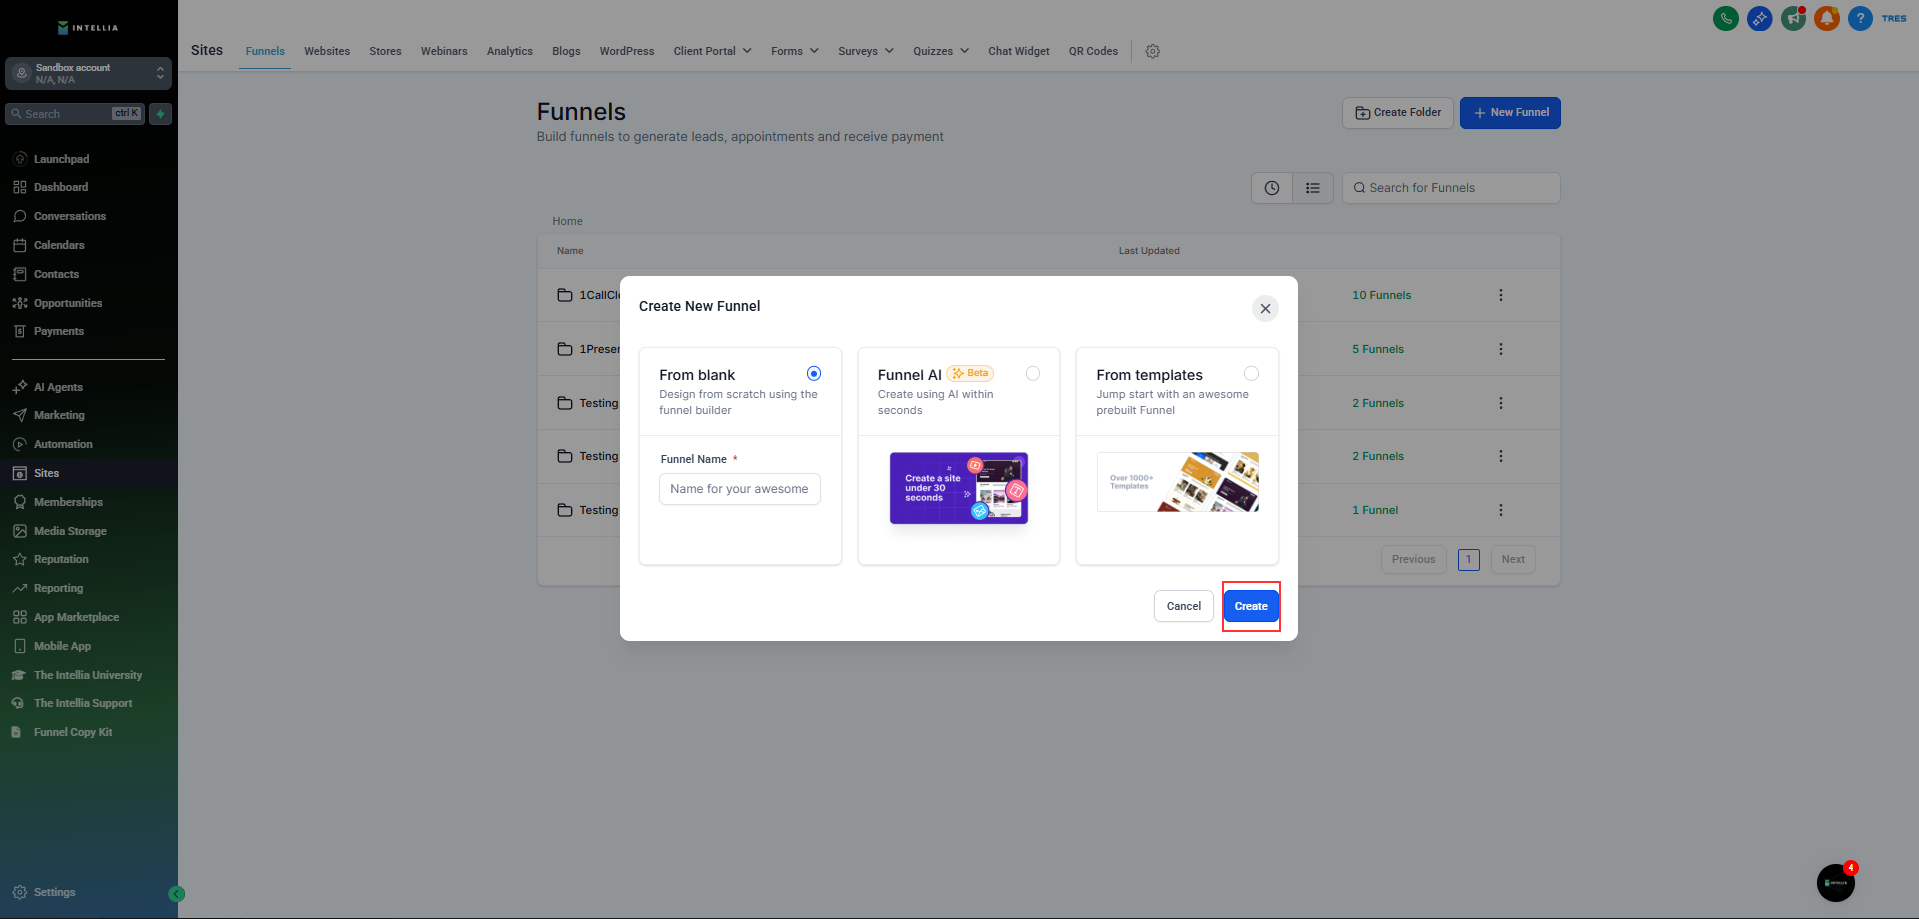Open the options menu for the 1 Funnel row
Image resolution: width=1919 pixels, height=919 pixels.
tap(1501, 510)
